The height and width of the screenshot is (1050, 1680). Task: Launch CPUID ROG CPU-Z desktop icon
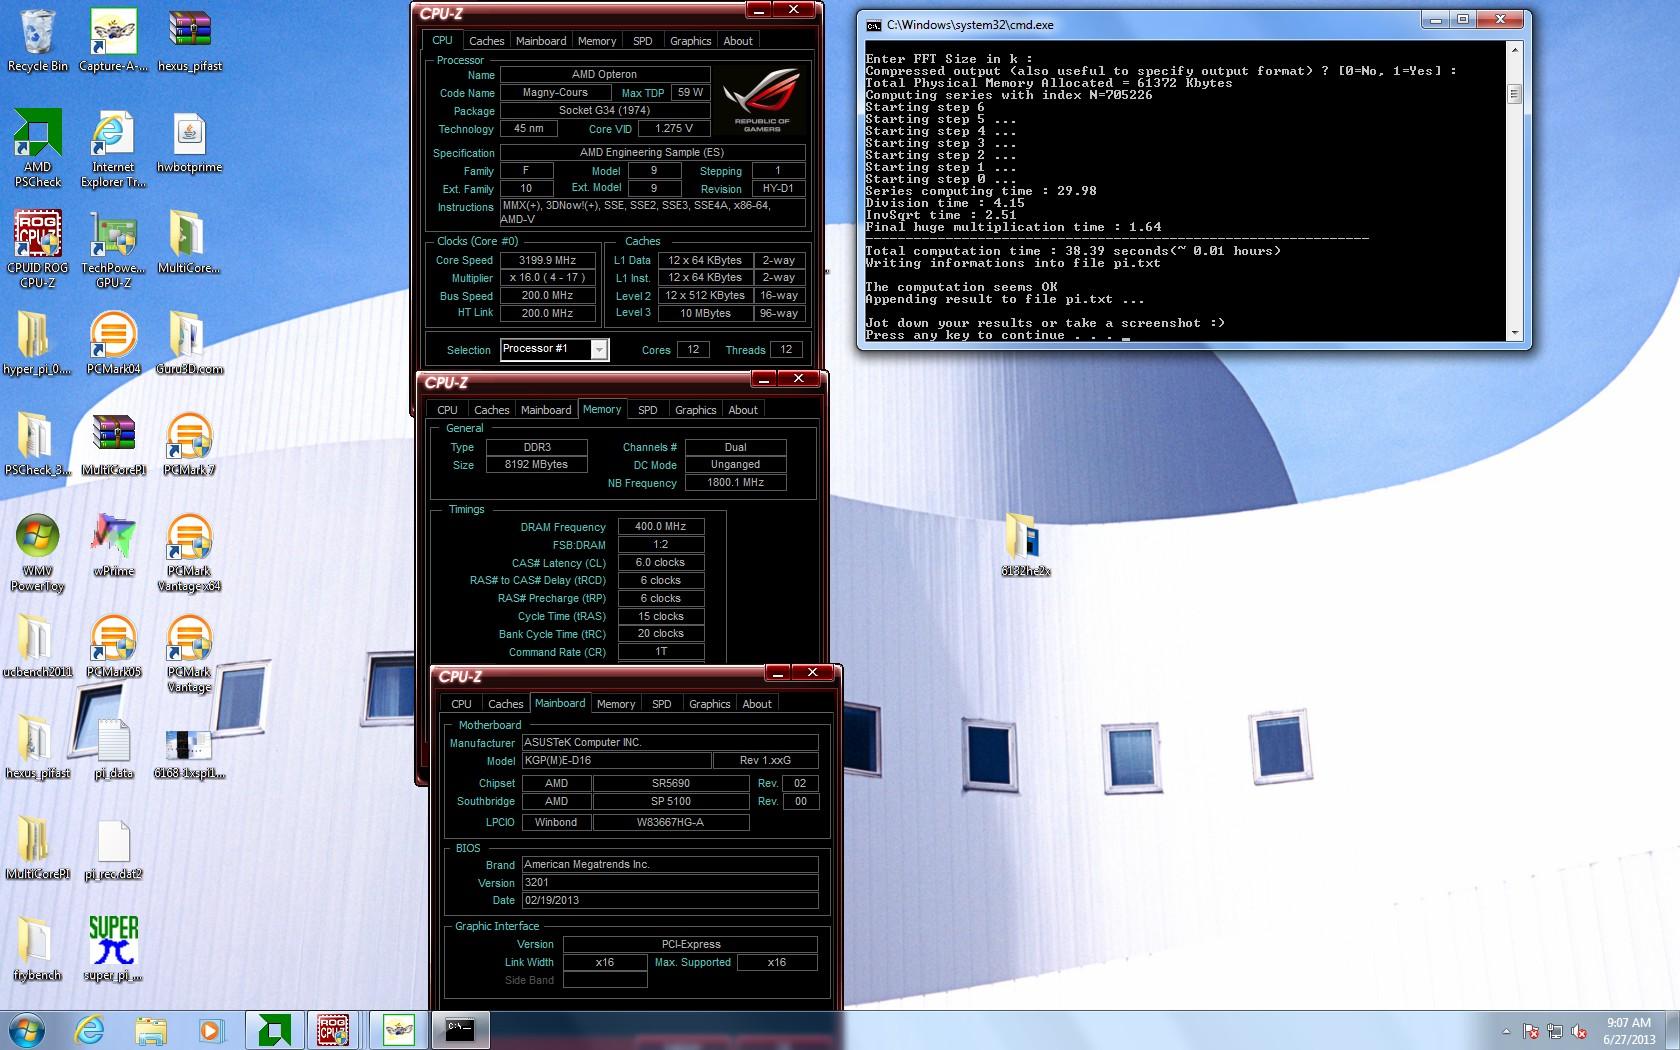click(37, 250)
